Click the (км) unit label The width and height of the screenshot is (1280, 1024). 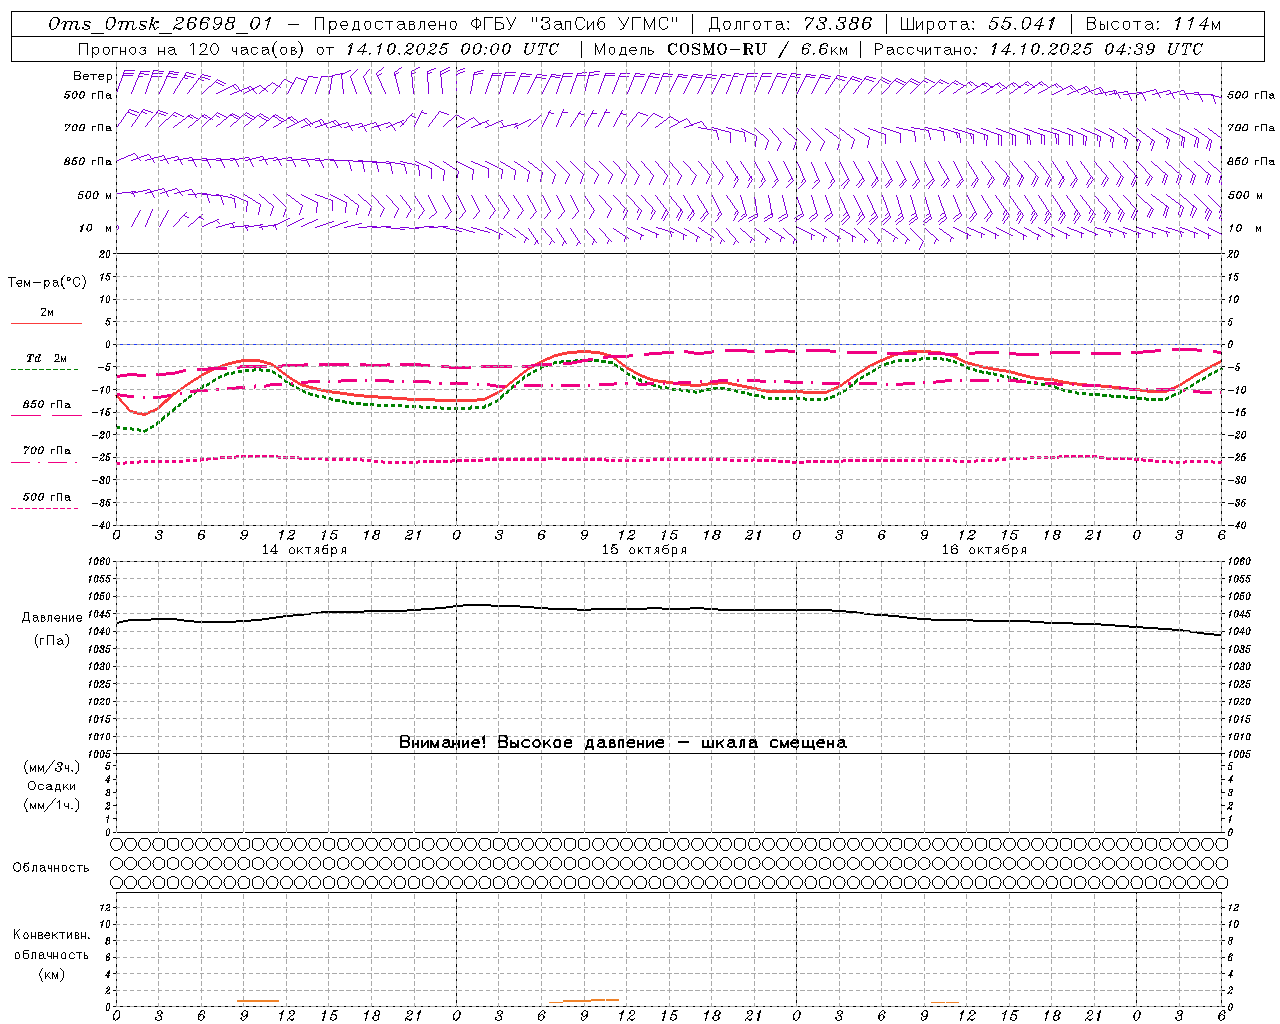pos(51,974)
